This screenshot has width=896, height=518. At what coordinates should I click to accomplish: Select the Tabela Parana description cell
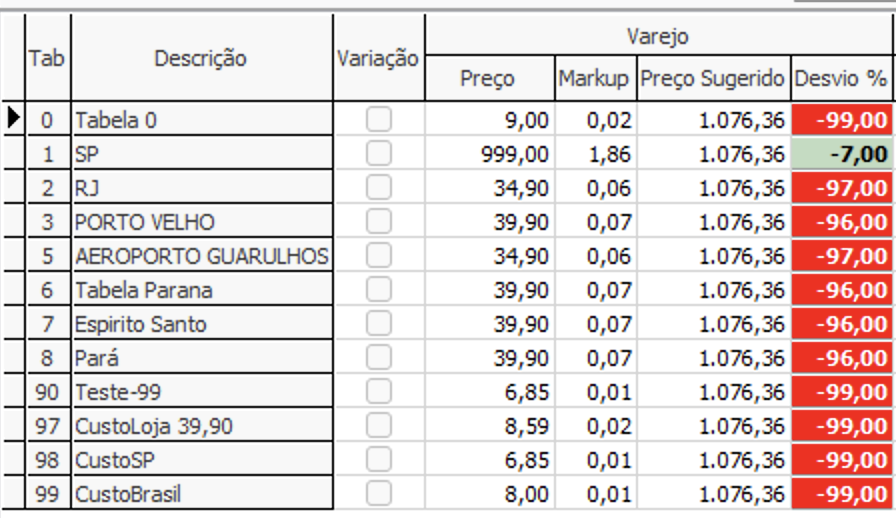(200, 290)
